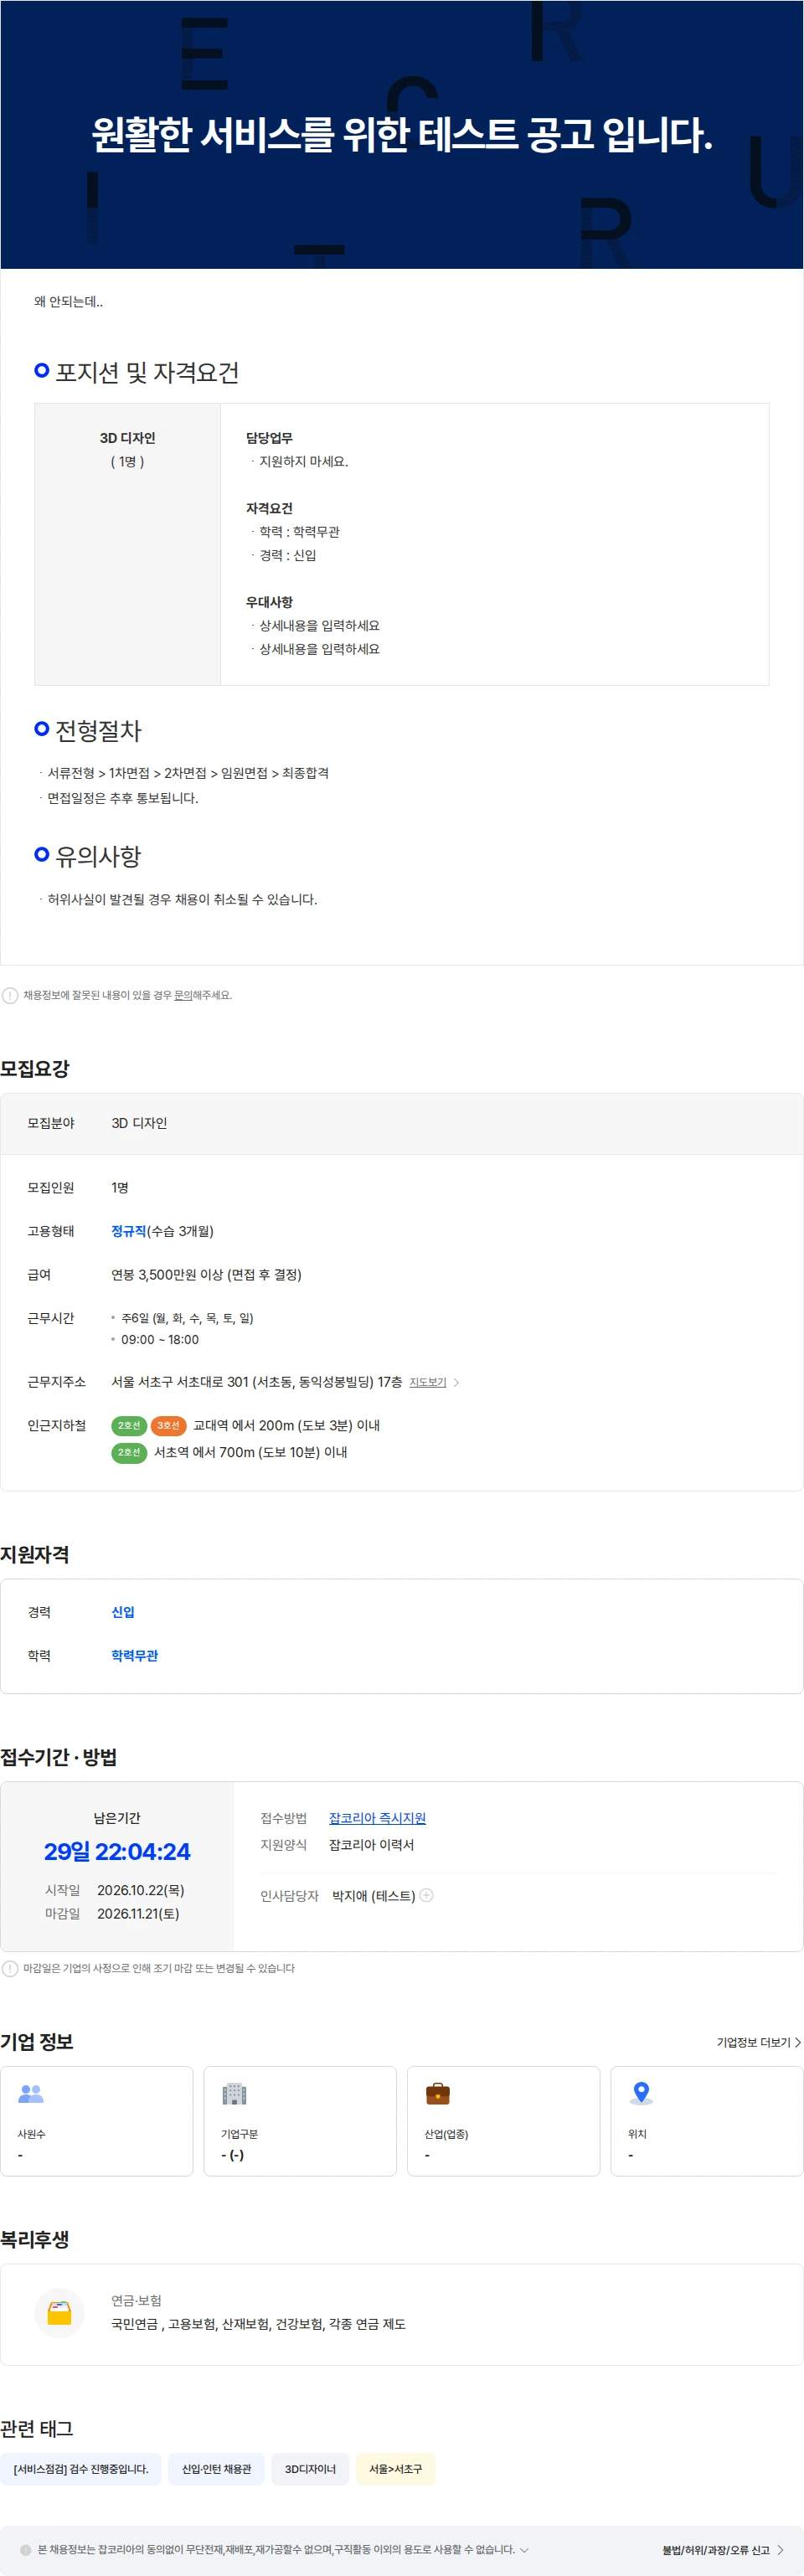Click the 사원수 info card
Image resolution: width=804 pixels, height=2576 pixels.
97,2121
